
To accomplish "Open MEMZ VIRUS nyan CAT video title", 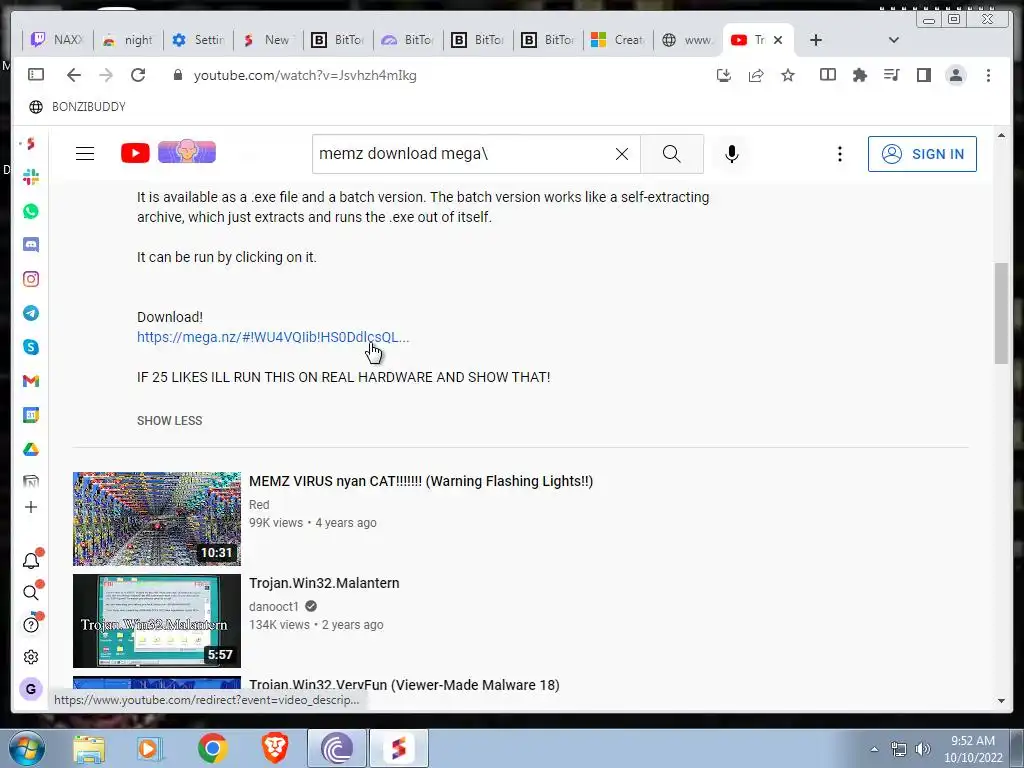I will point(421,481).
